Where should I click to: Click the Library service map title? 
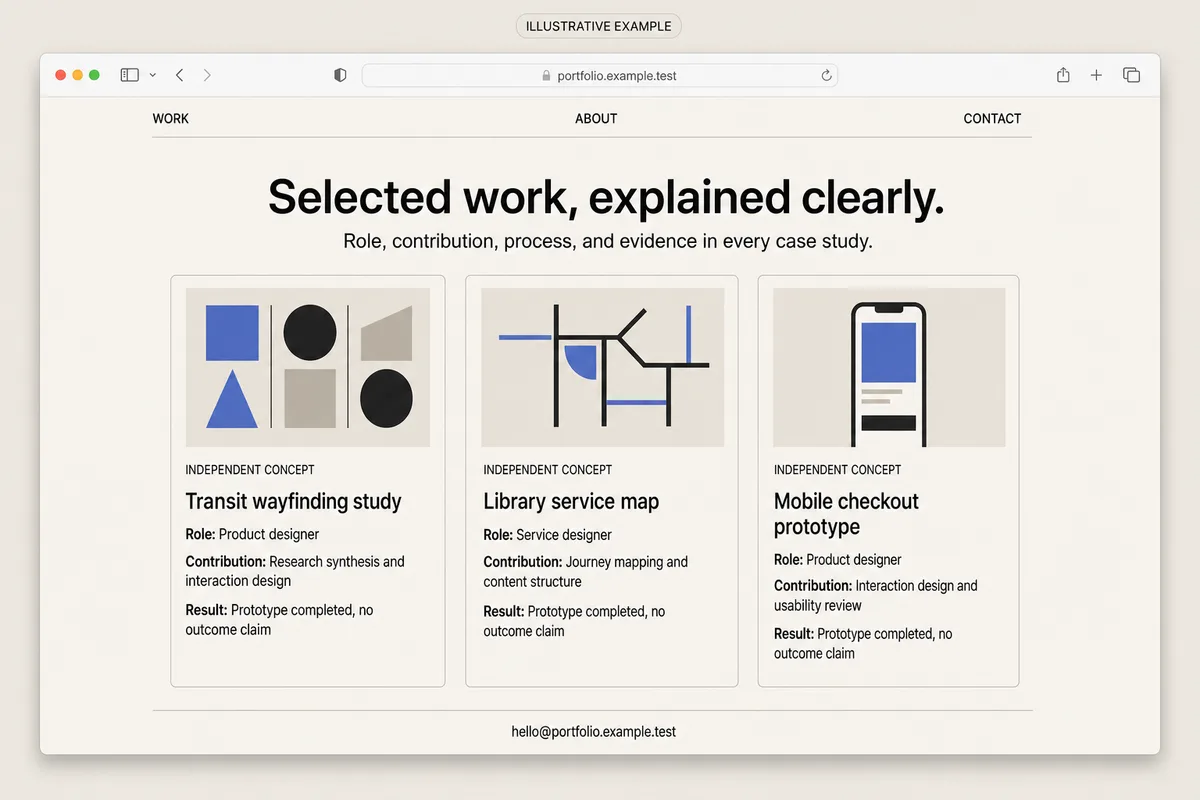click(571, 502)
